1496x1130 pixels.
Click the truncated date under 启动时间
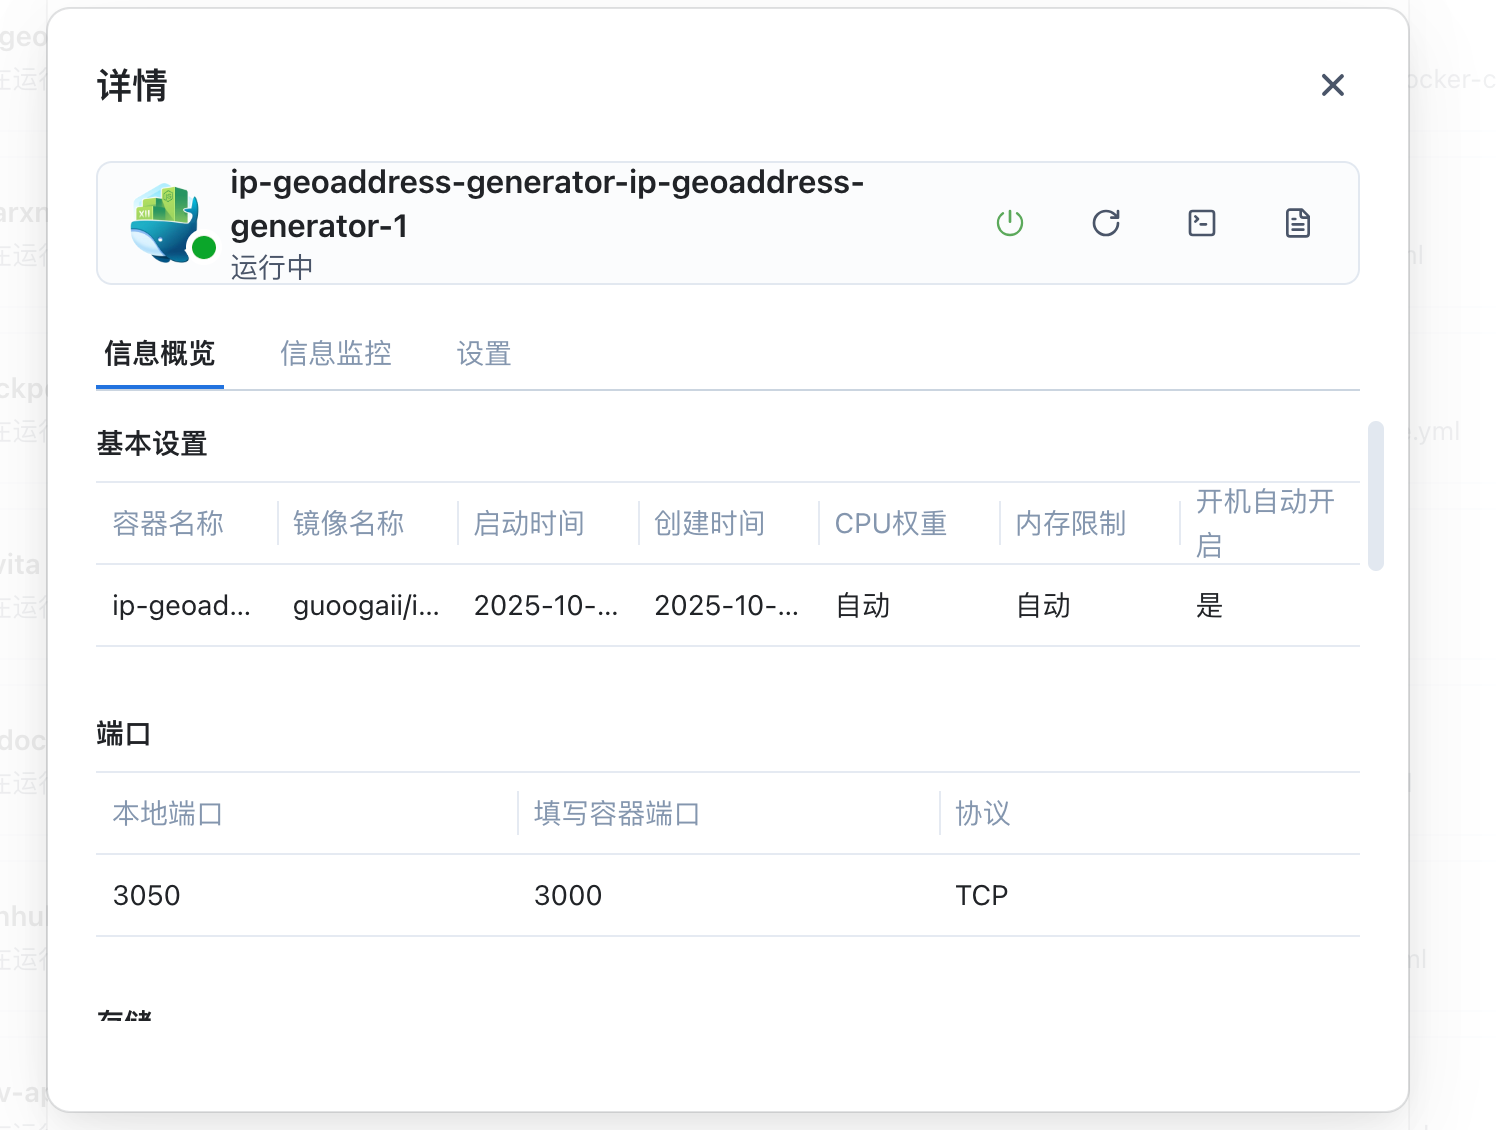coord(546,606)
